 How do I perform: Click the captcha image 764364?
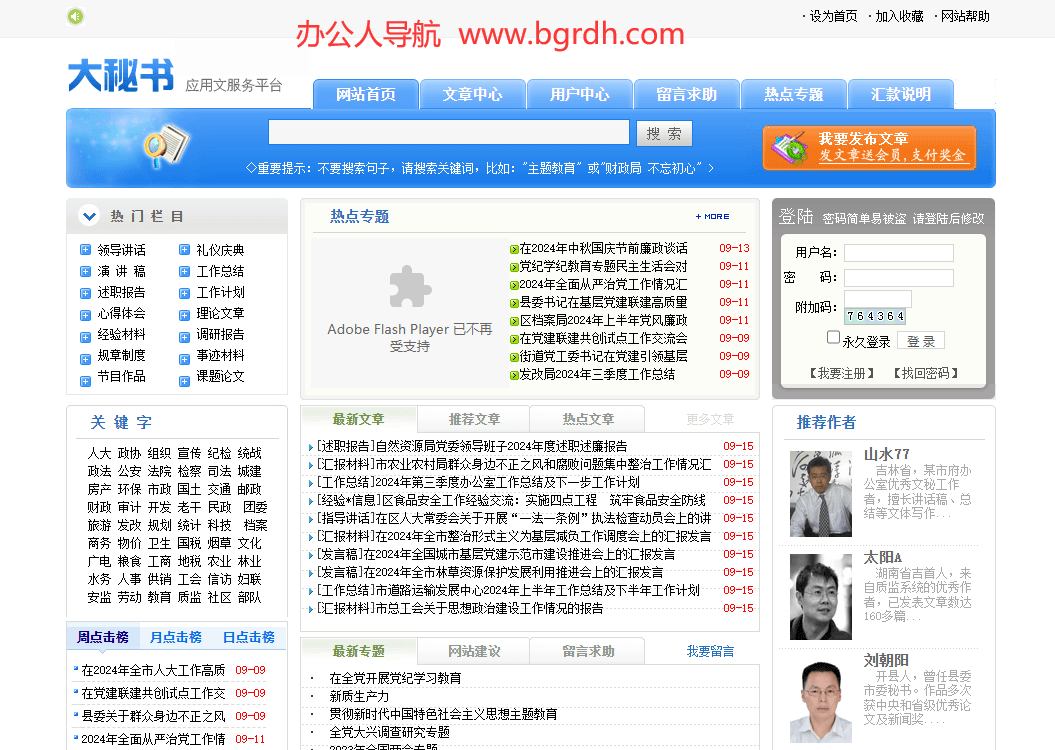tap(875, 316)
